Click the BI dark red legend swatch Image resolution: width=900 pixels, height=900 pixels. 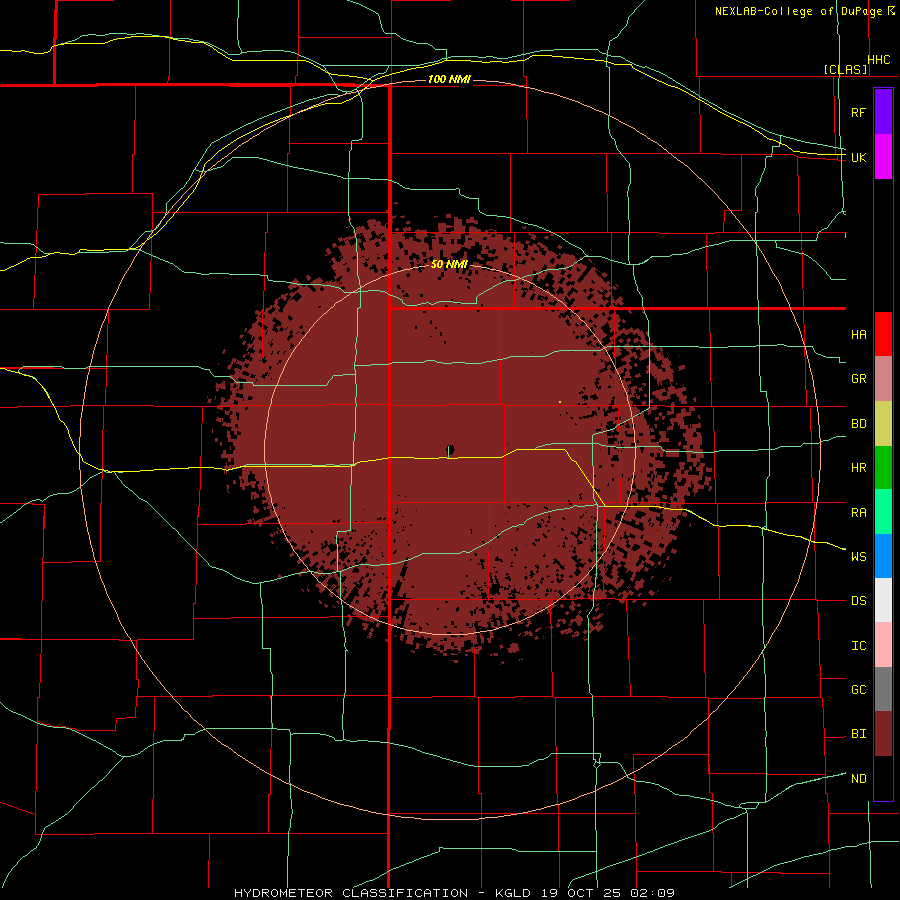[x=883, y=734]
